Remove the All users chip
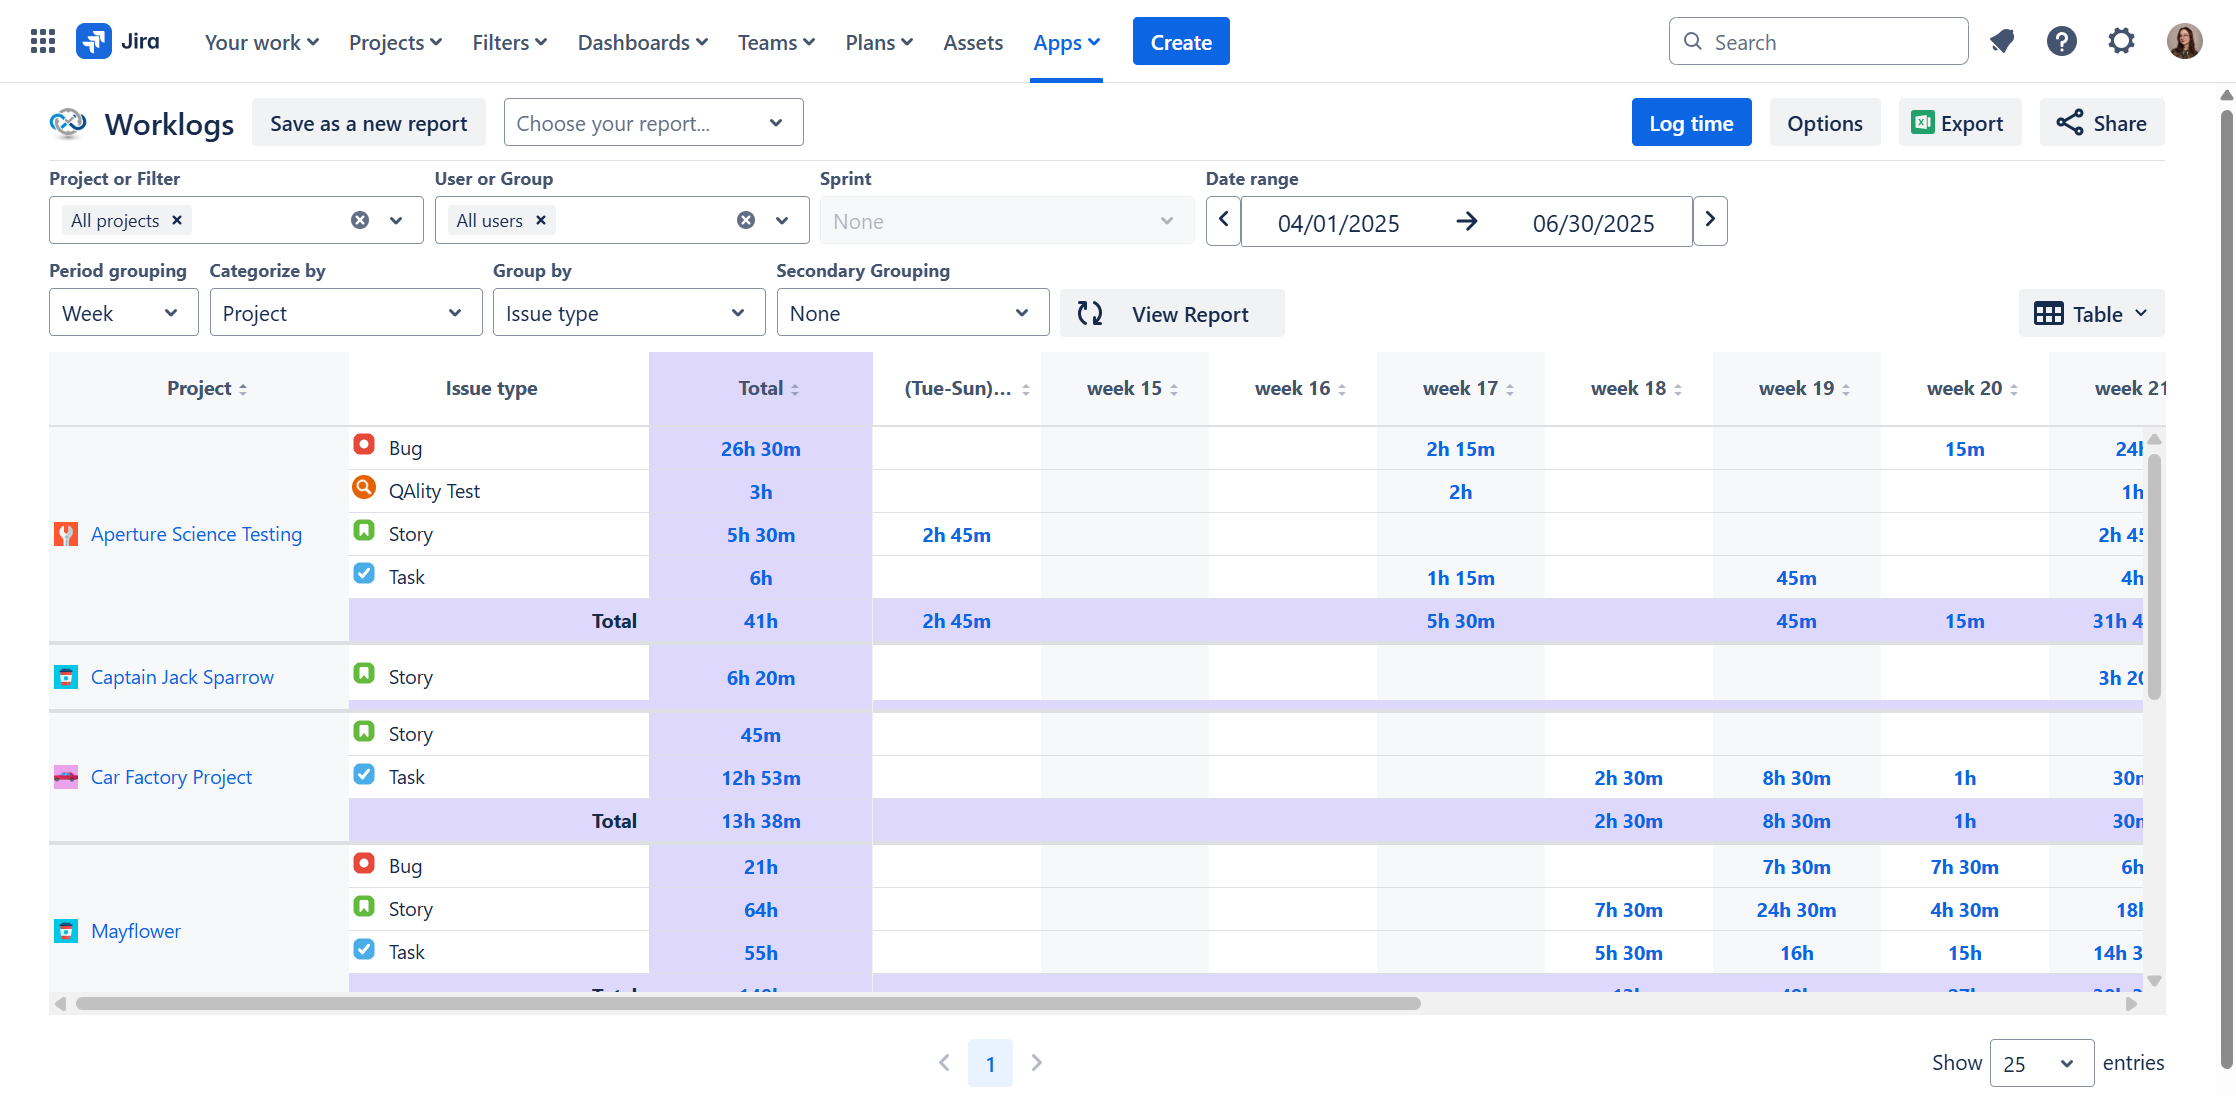The width and height of the screenshot is (2236, 1096). [x=541, y=220]
